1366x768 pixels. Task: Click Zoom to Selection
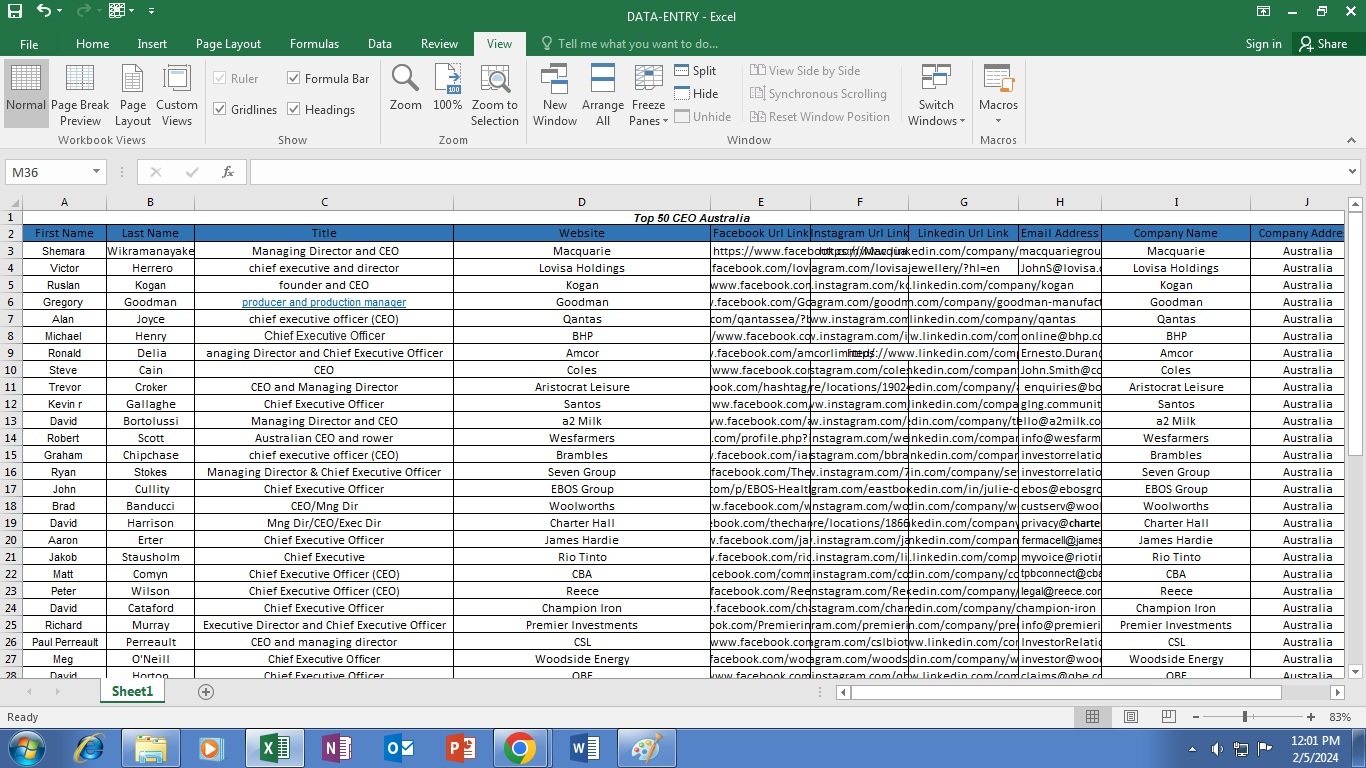coord(495,94)
